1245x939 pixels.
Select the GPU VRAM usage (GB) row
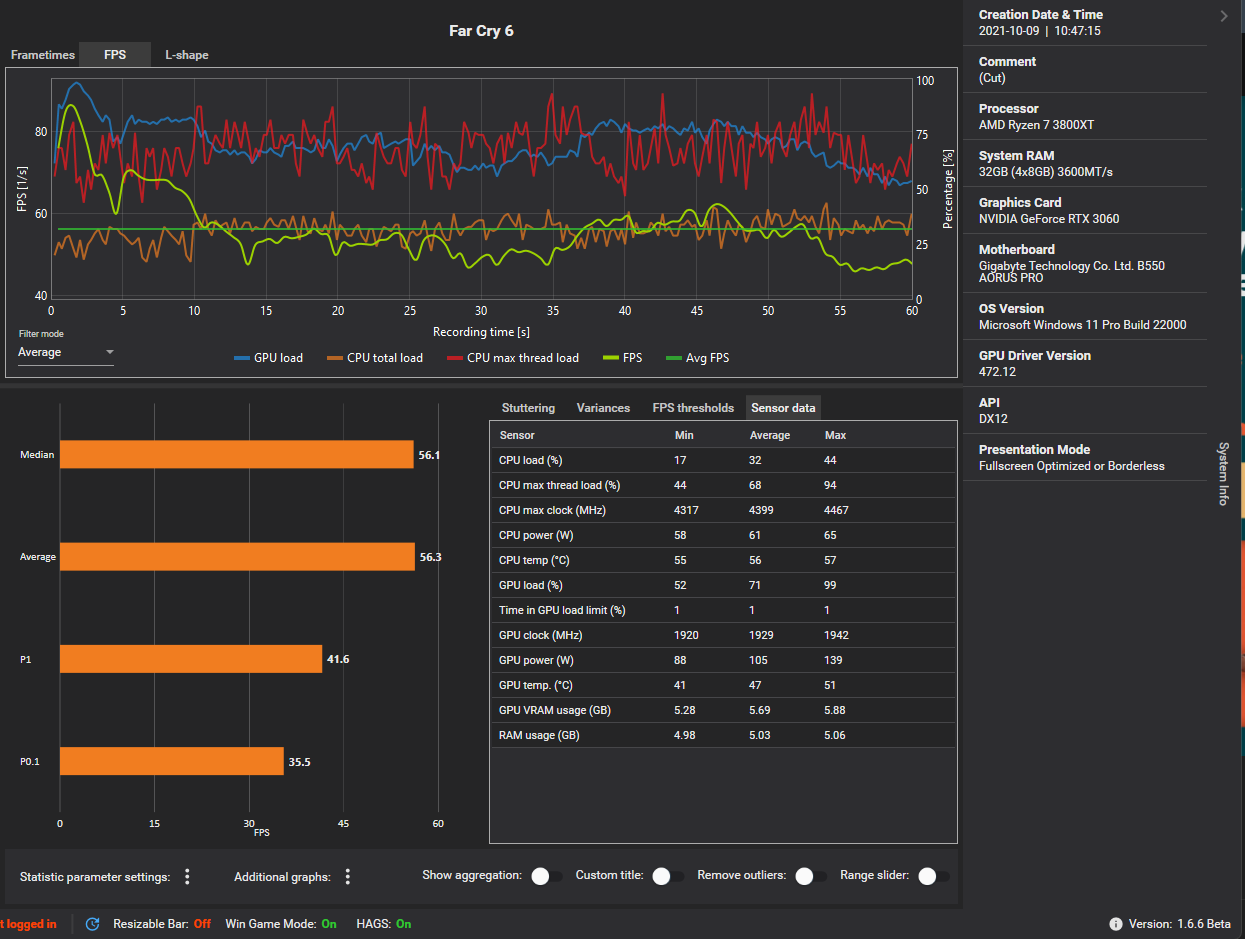click(x=723, y=710)
